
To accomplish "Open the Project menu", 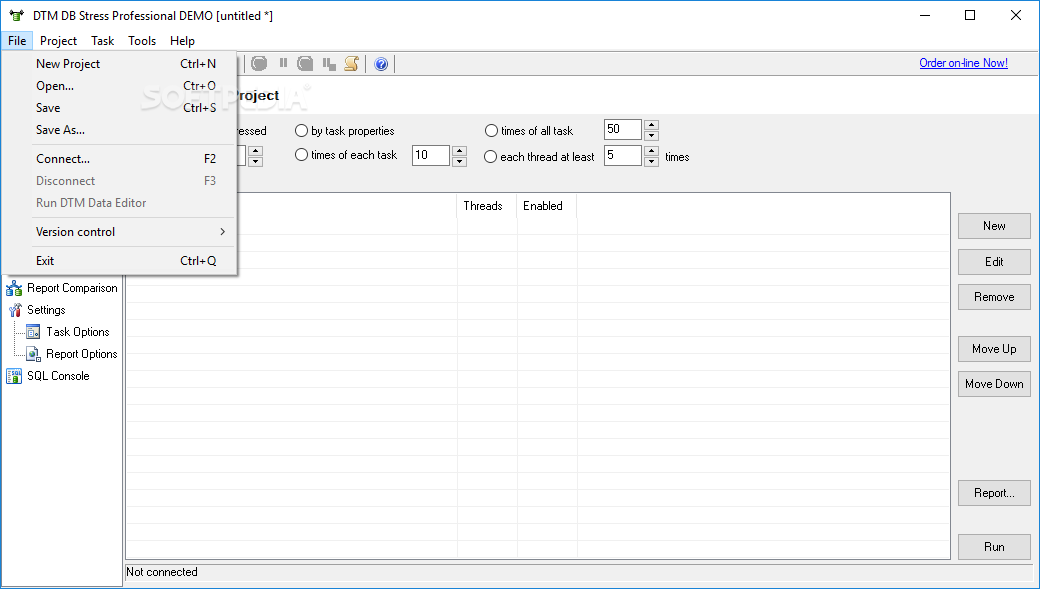I will click(x=58, y=40).
